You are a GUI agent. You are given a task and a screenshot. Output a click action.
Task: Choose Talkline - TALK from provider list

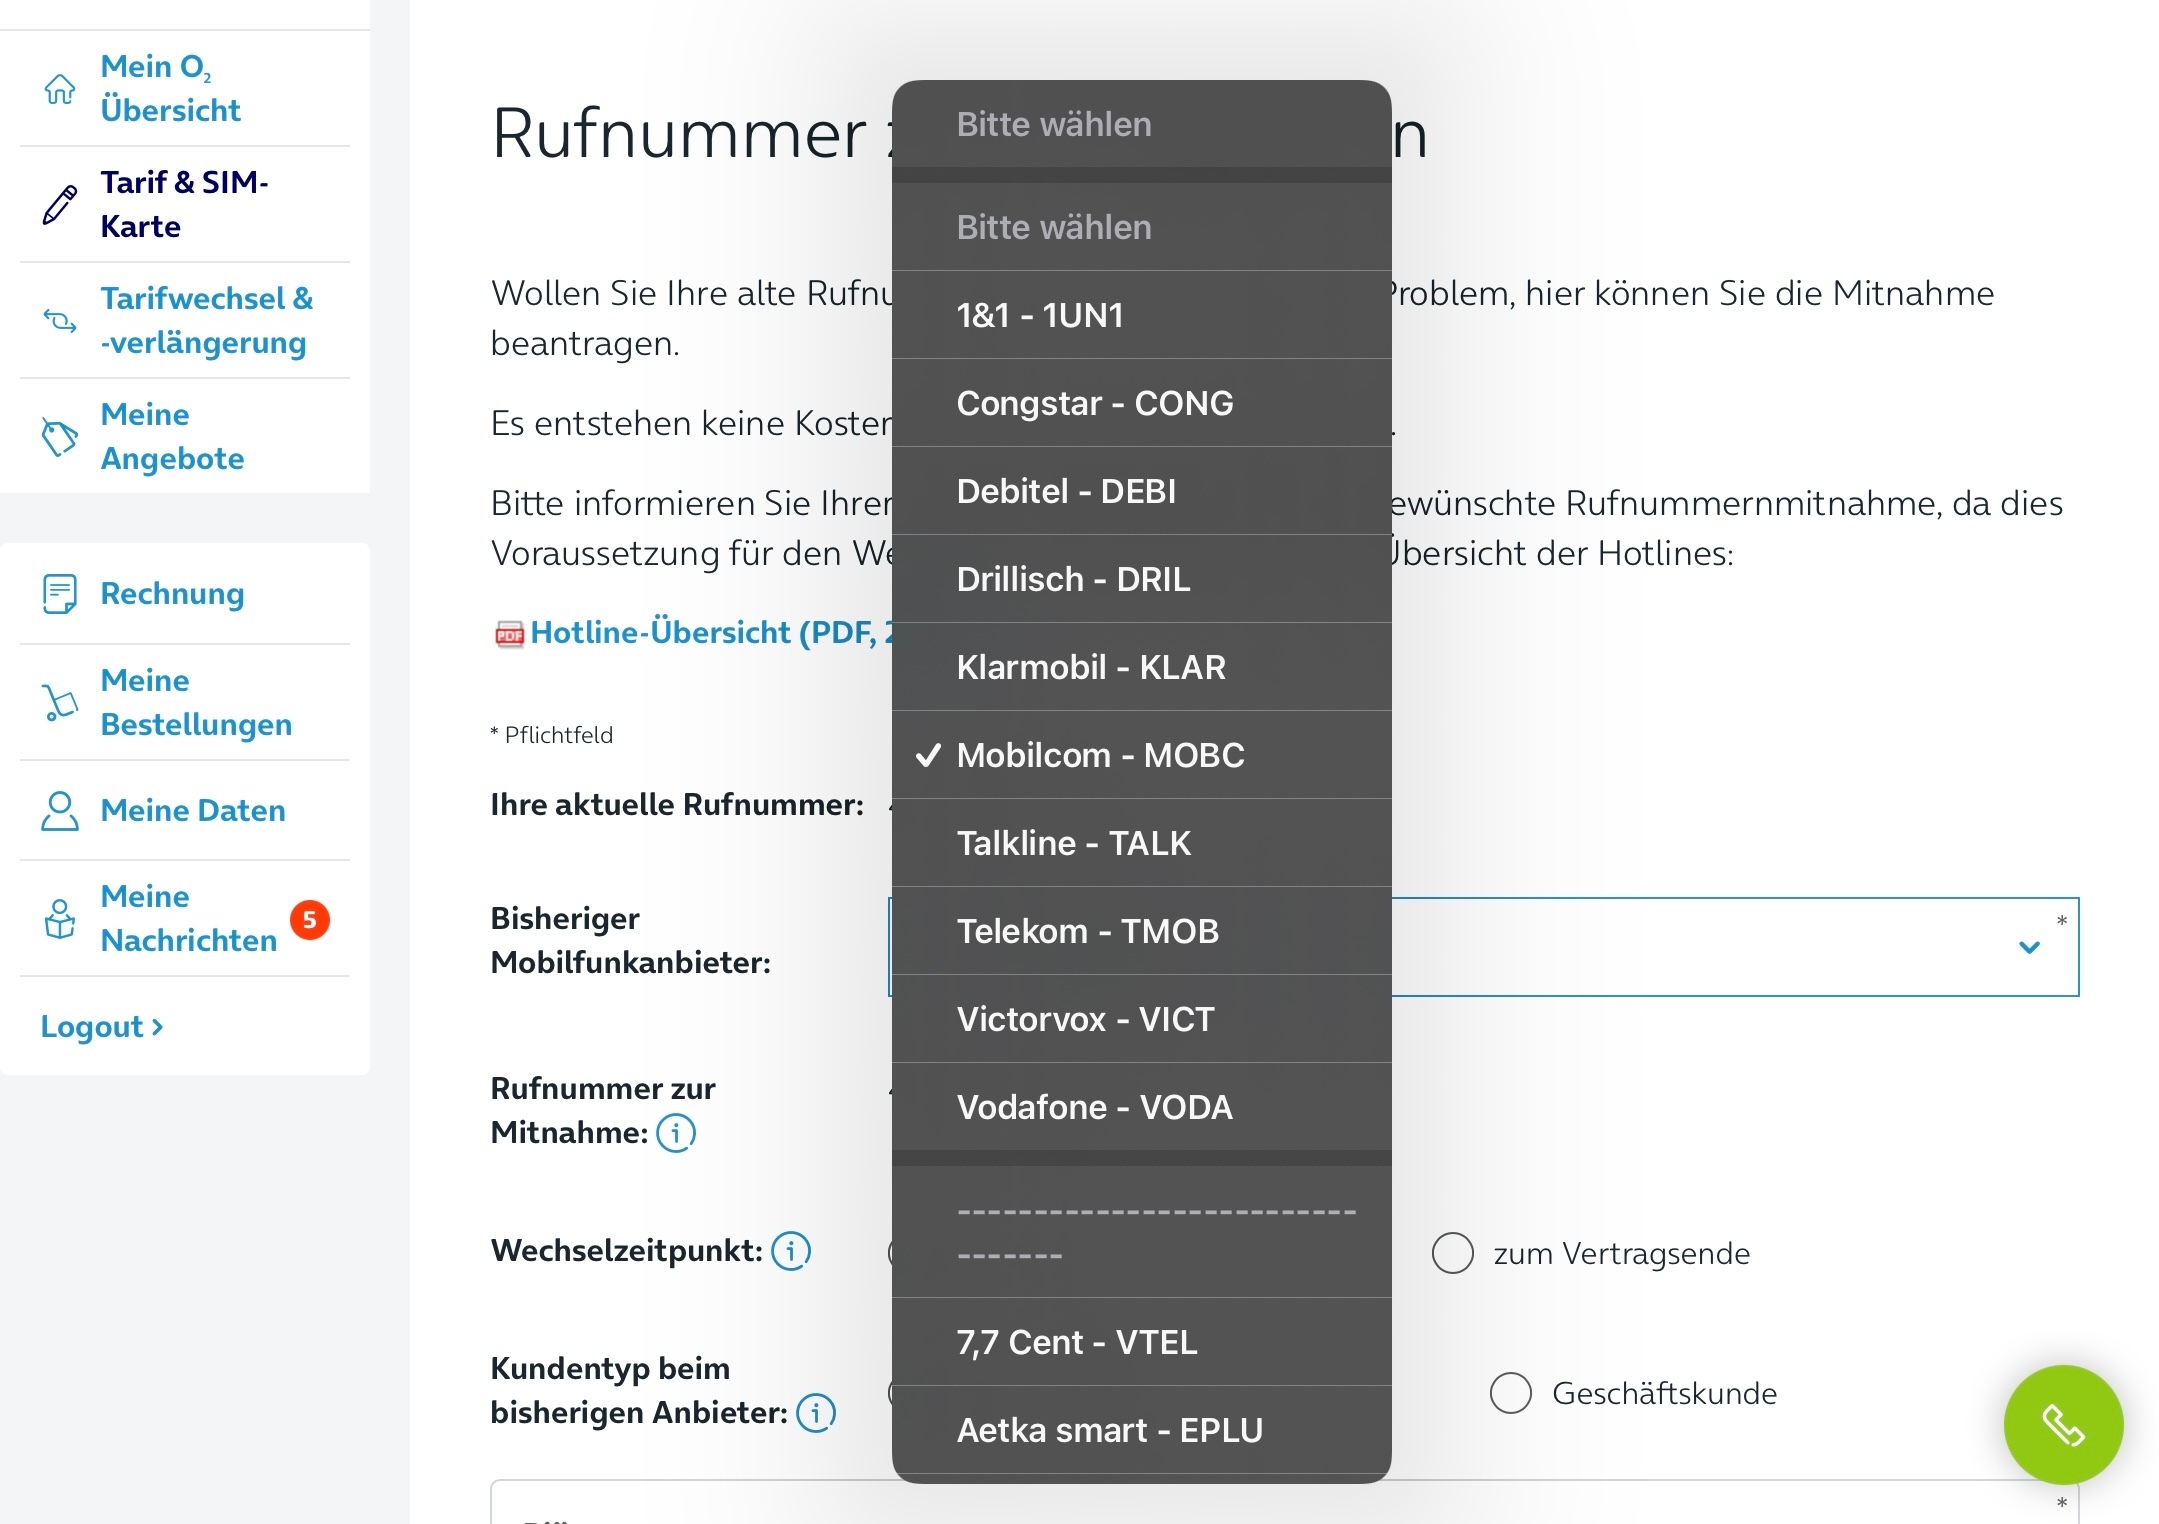coord(1142,843)
